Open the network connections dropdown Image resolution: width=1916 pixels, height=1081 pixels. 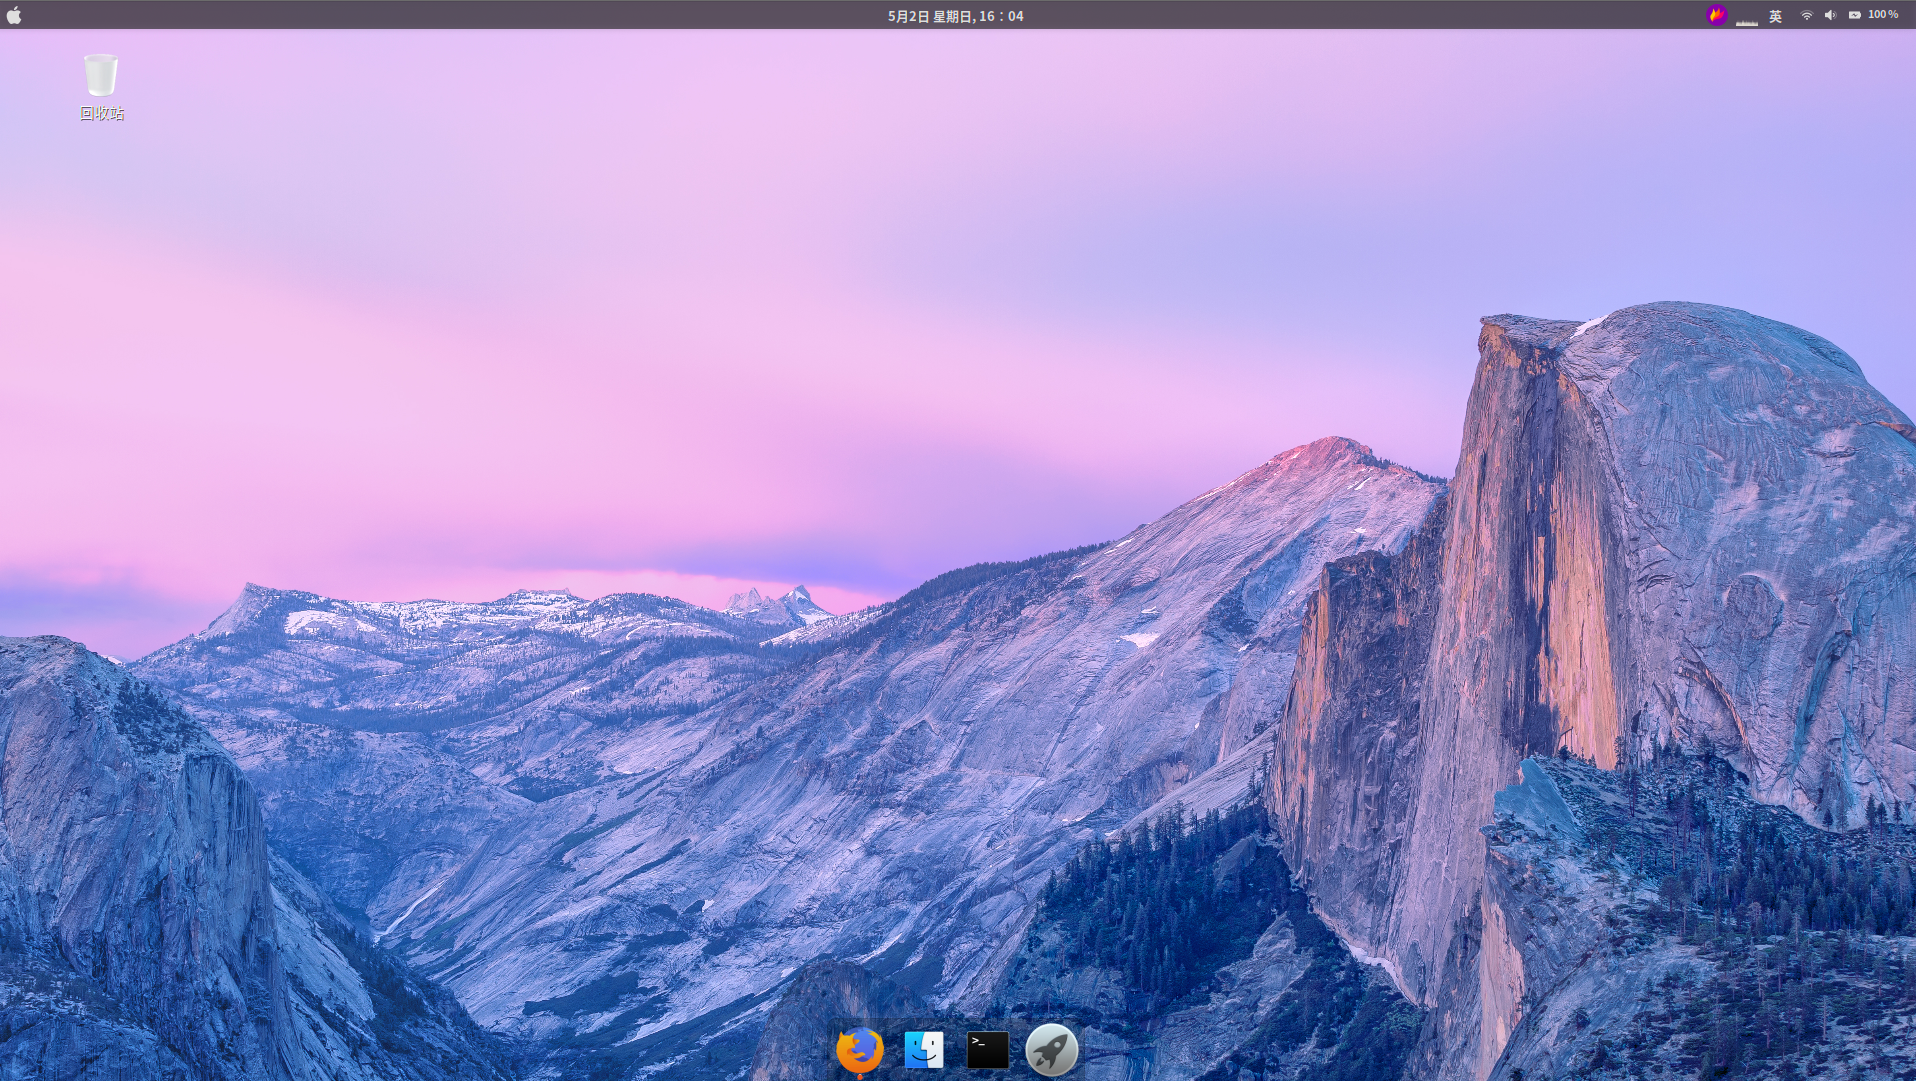point(1805,14)
